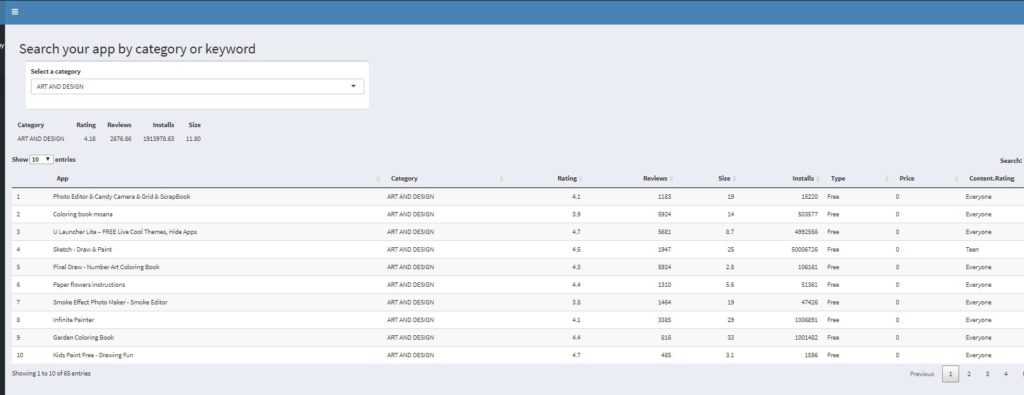This screenshot has height=395, width=1024.
Task: Select the Kids Paint Free - Drawing Fun row
Action: click(x=518, y=355)
